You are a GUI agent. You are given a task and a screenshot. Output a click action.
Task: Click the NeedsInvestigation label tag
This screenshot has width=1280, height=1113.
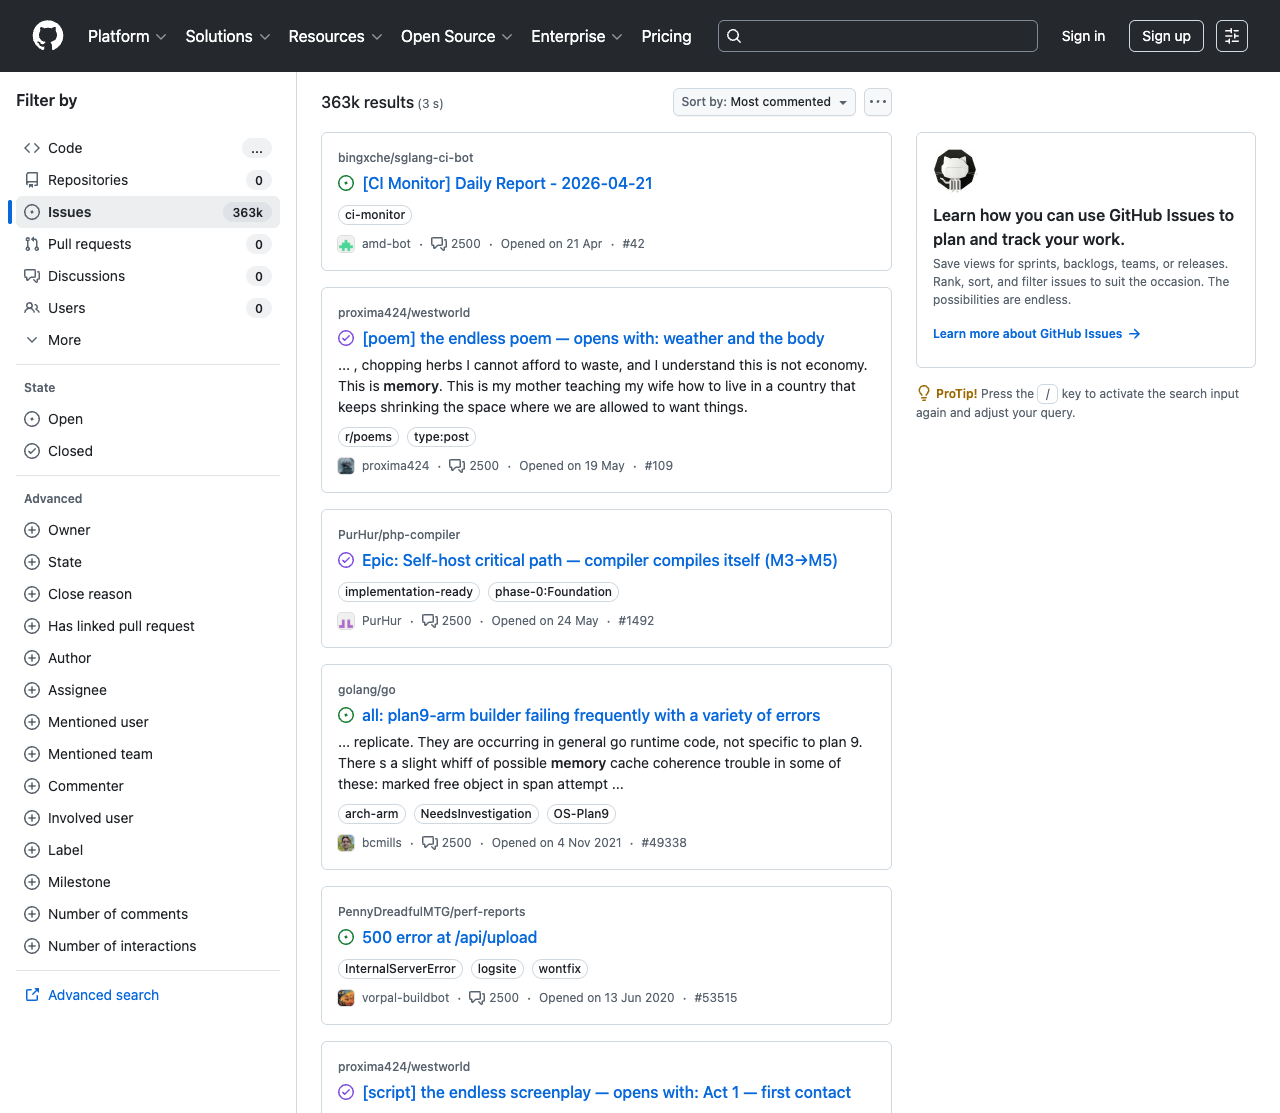click(x=476, y=814)
